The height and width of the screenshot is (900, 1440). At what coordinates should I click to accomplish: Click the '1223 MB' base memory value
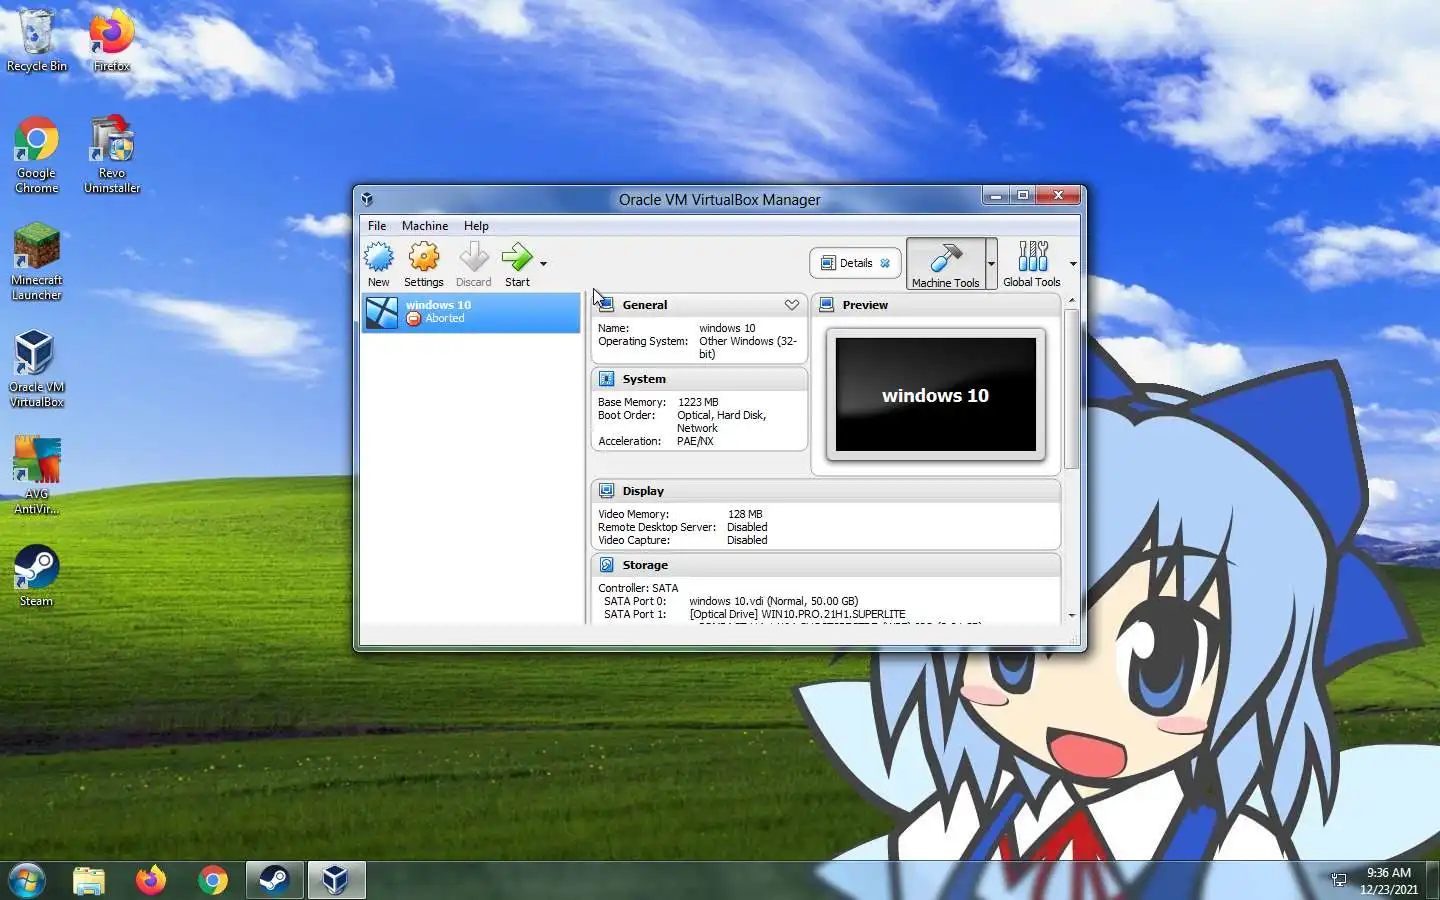tap(698, 402)
